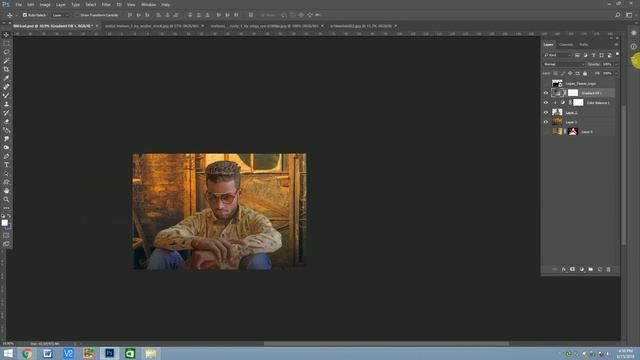The height and width of the screenshot is (360, 640).
Task: Select the Eyedropper tool
Action: pyautogui.click(x=6, y=78)
